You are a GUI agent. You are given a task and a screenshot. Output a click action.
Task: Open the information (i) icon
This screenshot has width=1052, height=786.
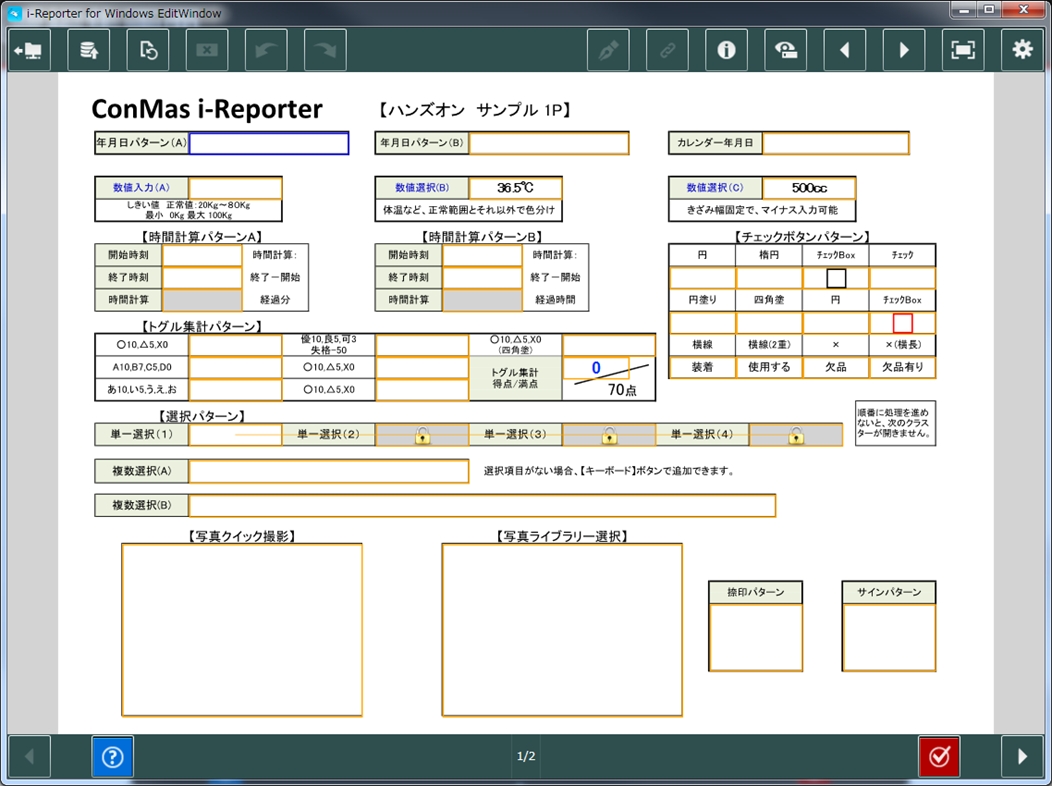coord(727,50)
